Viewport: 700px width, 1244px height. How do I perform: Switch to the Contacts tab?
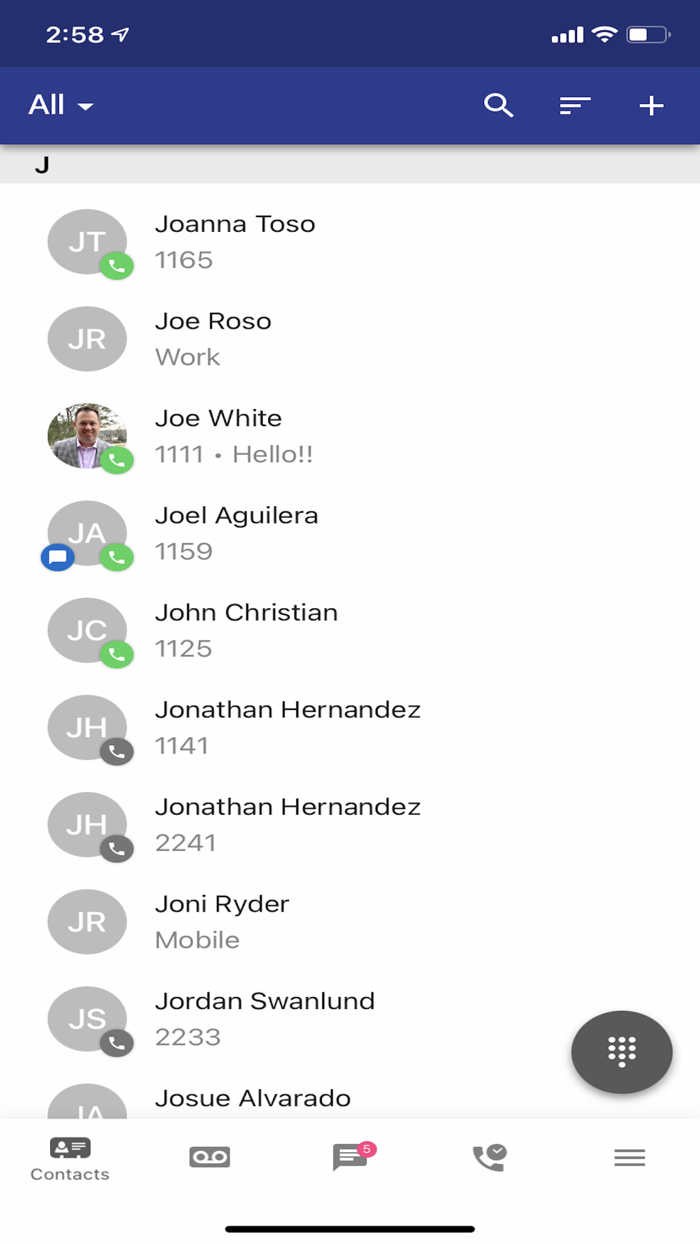click(x=70, y=1158)
